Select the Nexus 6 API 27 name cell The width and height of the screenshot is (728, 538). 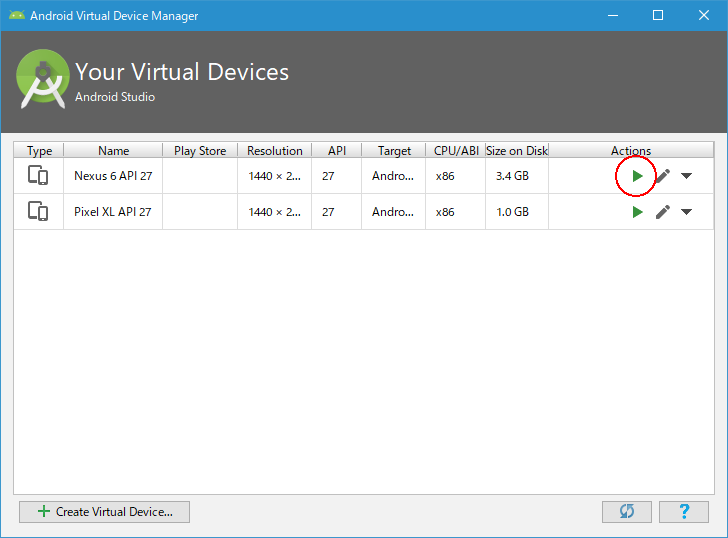click(113, 176)
